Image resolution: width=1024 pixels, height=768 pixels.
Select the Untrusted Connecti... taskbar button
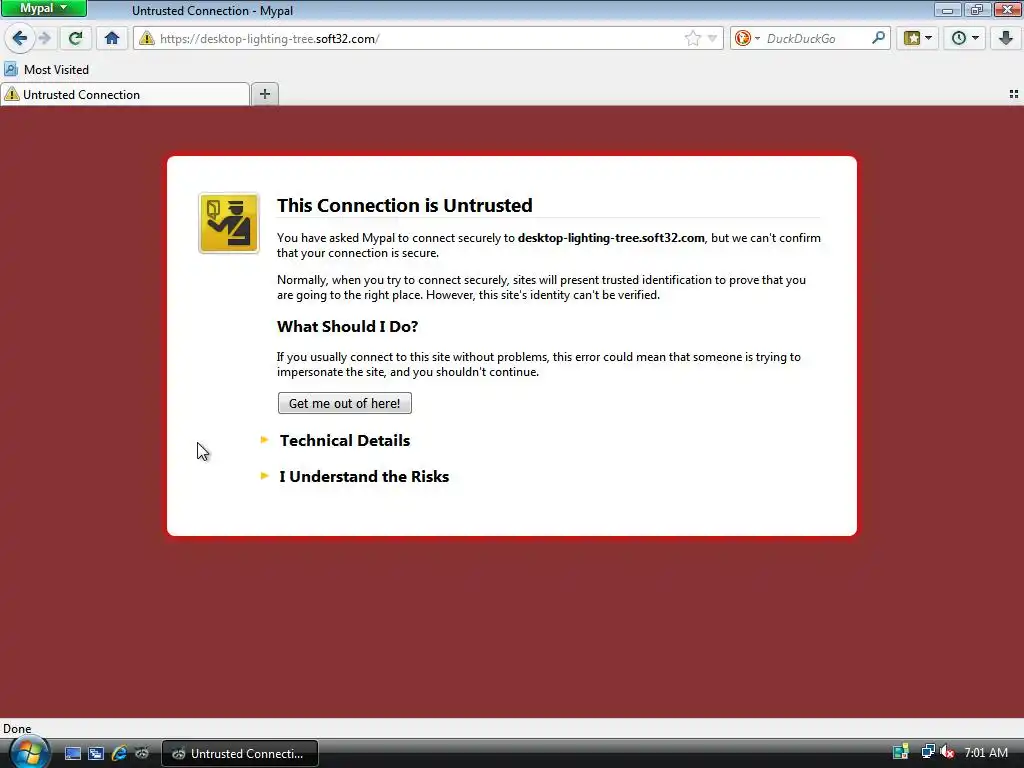point(240,754)
